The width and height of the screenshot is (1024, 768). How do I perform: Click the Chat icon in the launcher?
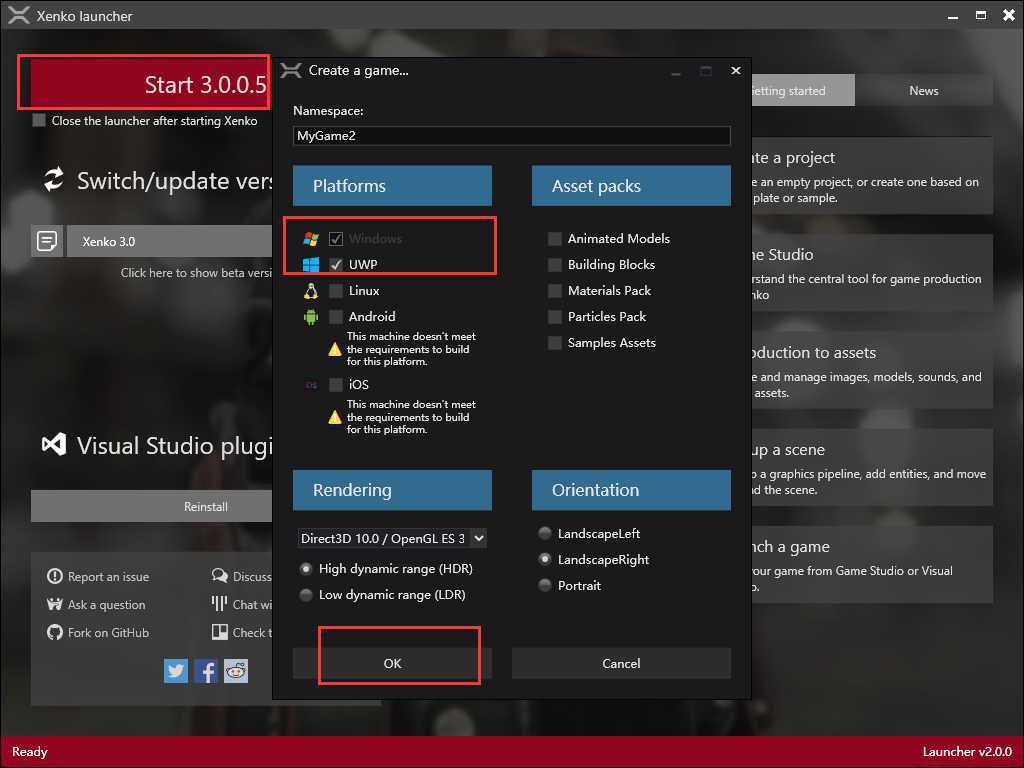219,603
